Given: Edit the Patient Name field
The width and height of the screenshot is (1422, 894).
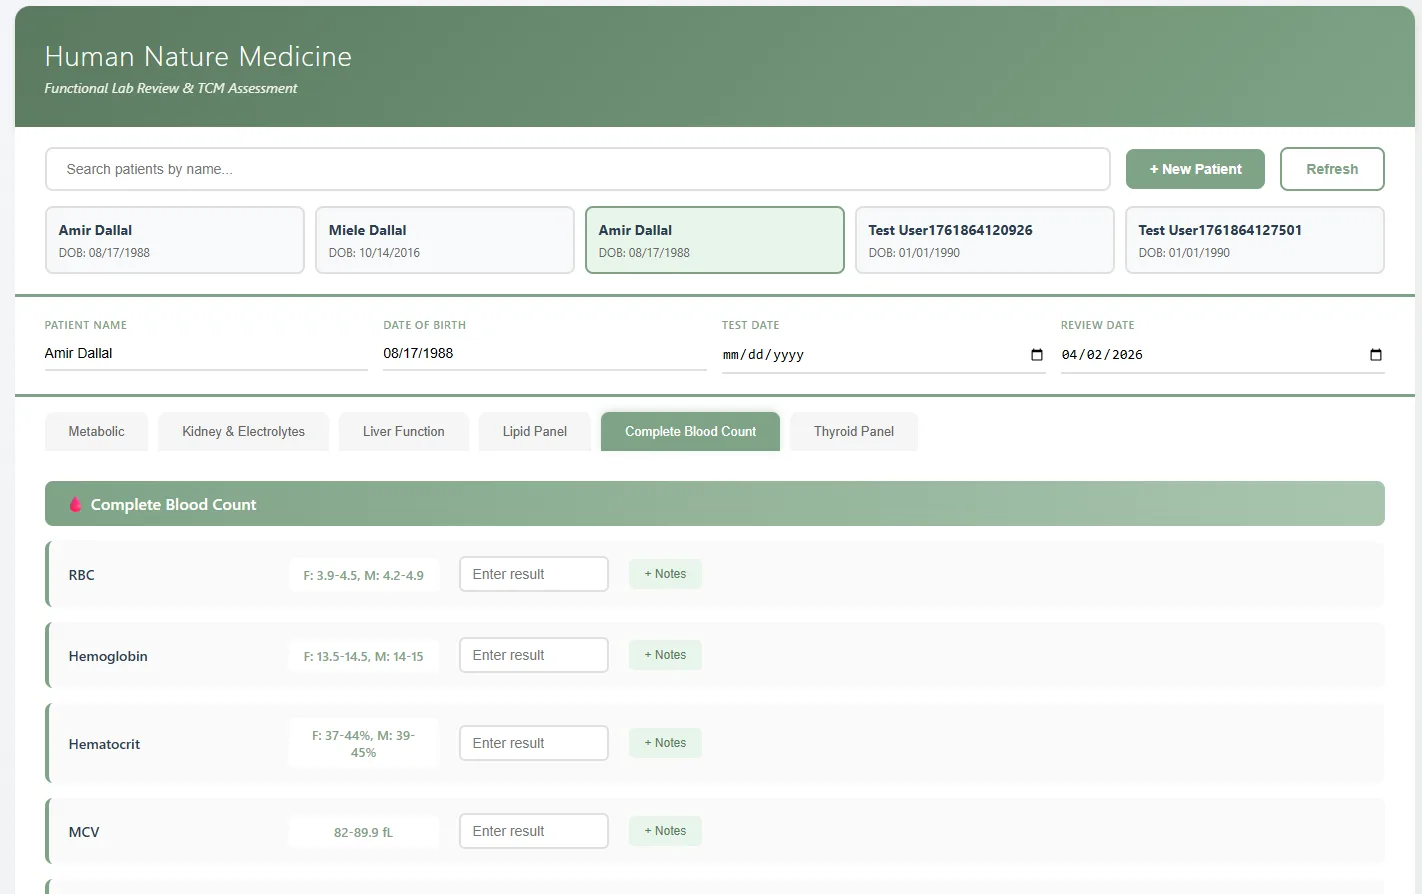Looking at the screenshot, I should click(206, 354).
